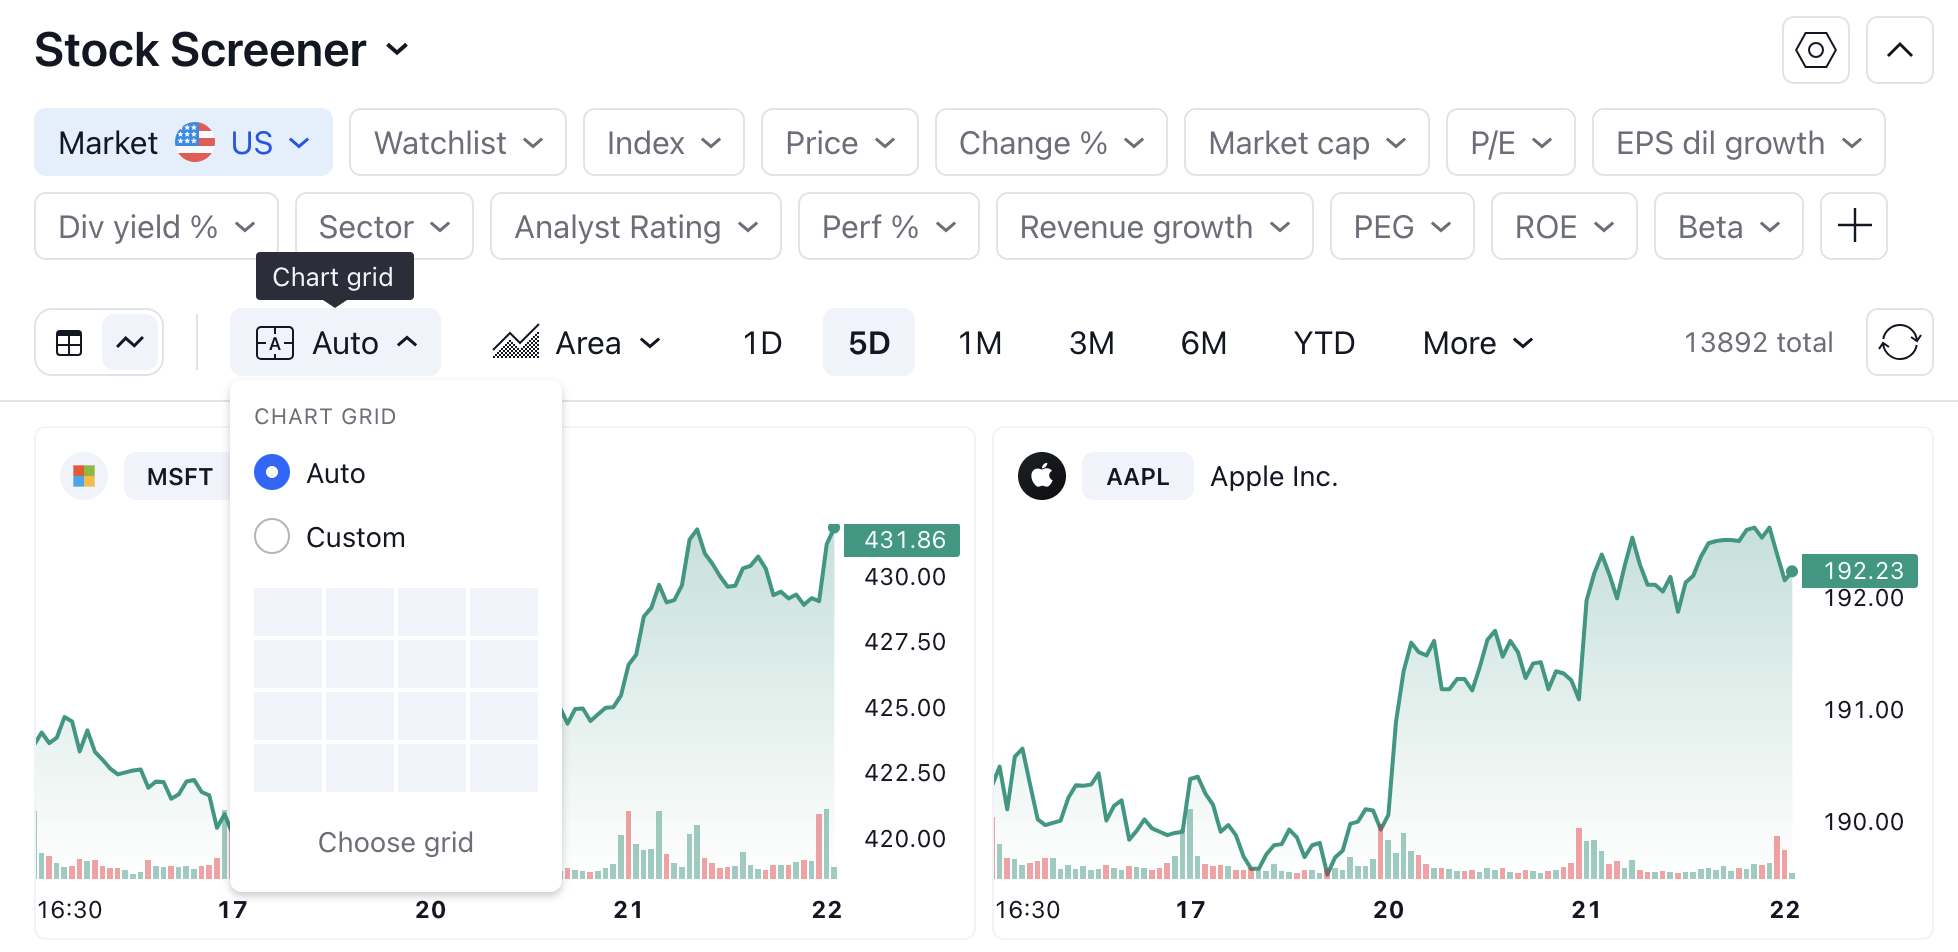The width and height of the screenshot is (1958, 952).
Task: Choose the top-left cell in the grid picker
Action: pyautogui.click(x=288, y=612)
